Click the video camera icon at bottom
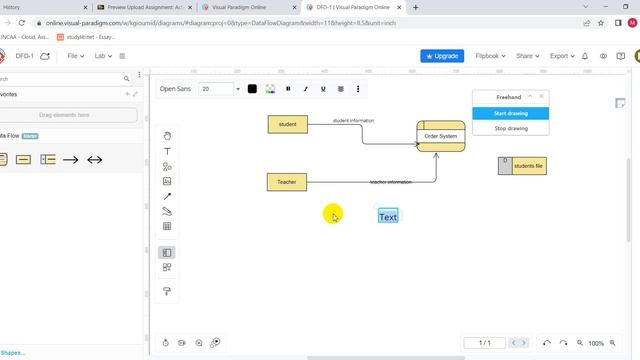The image size is (640, 360). [182, 343]
